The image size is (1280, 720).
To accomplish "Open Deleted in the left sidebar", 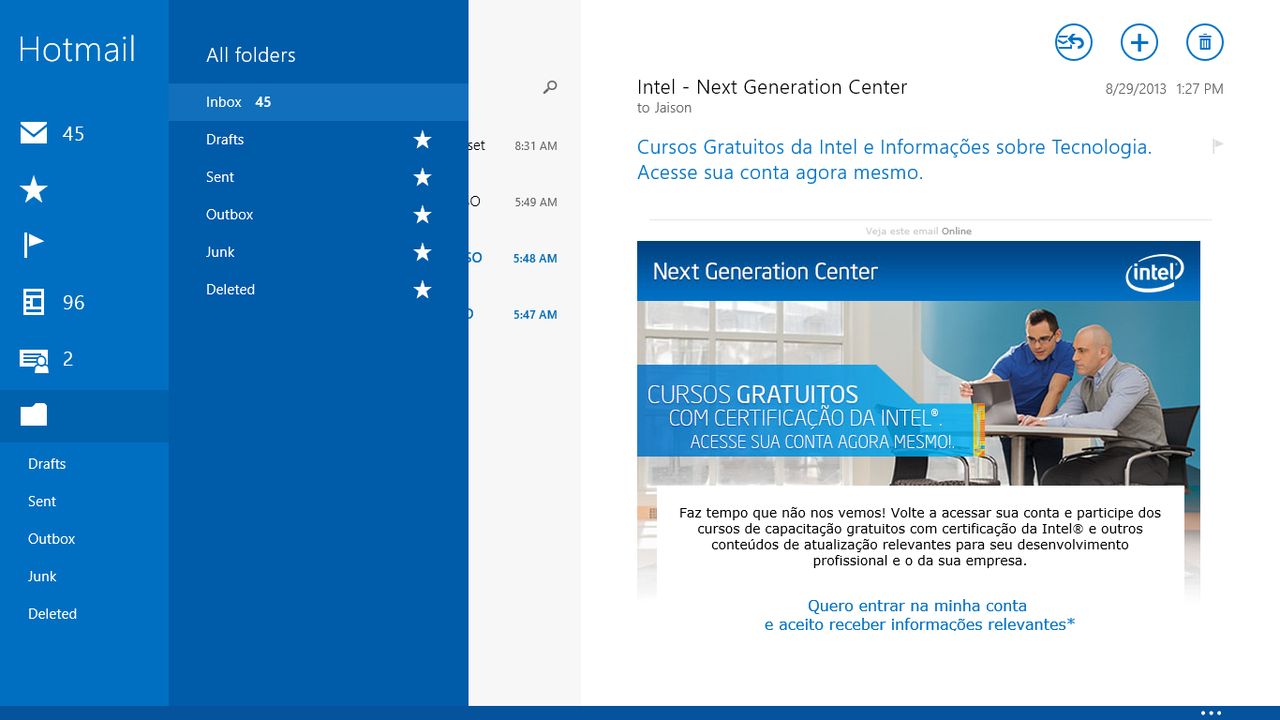I will point(52,614).
